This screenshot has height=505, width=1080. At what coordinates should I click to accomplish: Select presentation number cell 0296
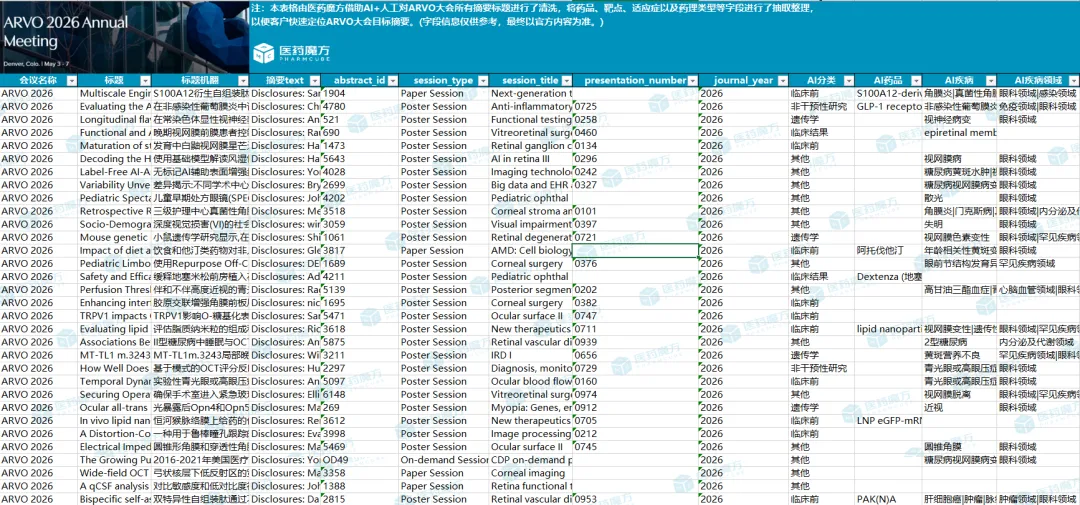[636, 158]
